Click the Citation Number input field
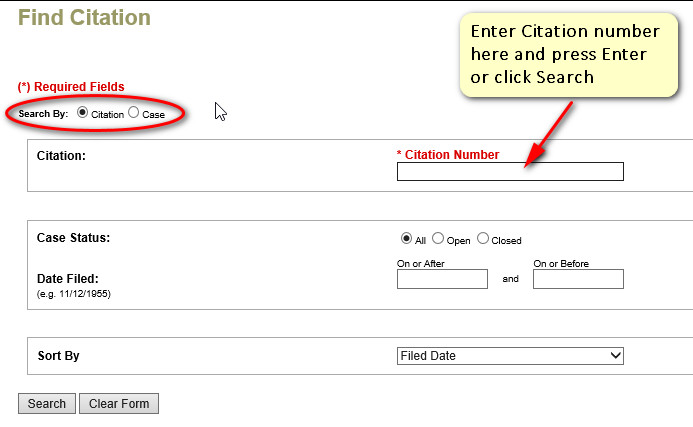 pyautogui.click(x=510, y=172)
